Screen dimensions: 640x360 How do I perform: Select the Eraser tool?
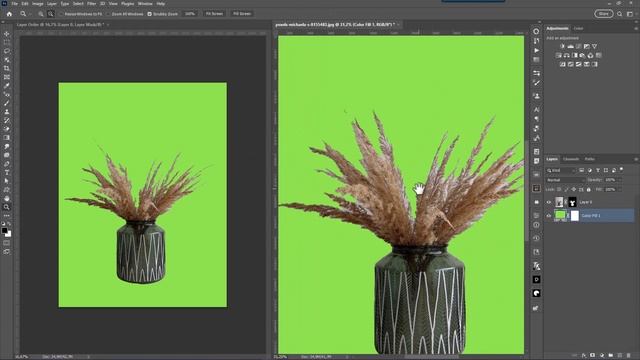pyautogui.click(x=7, y=129)
